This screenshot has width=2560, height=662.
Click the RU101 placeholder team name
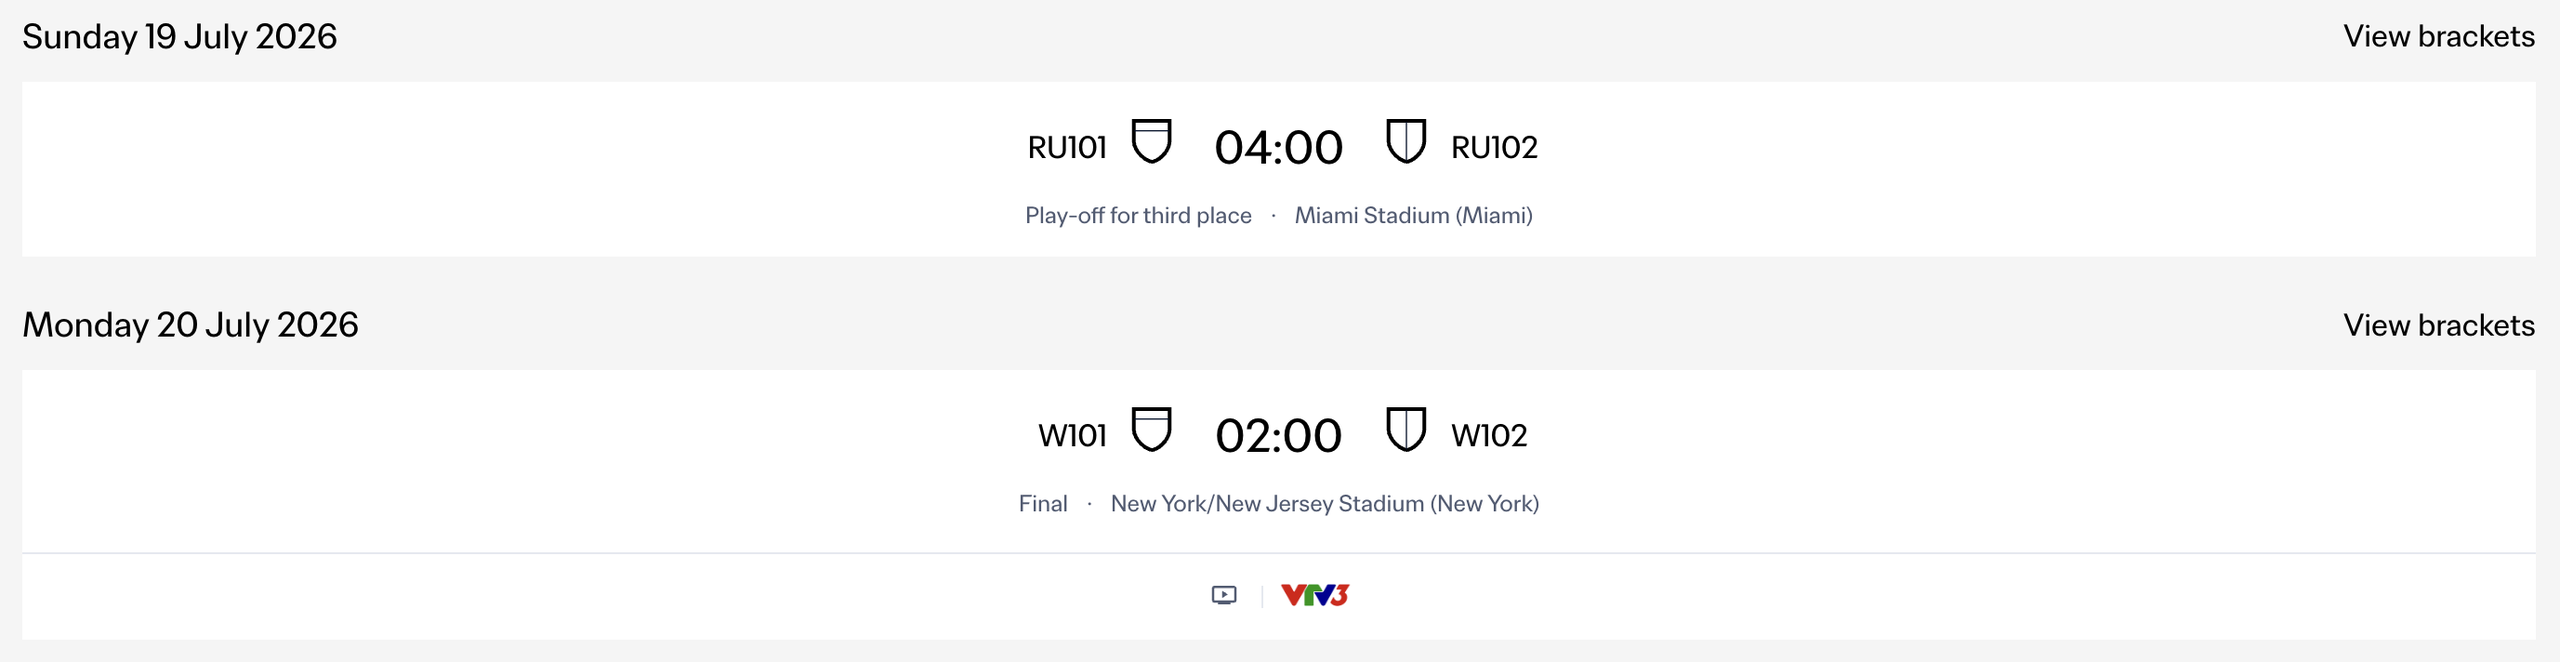coord(1066,146)
